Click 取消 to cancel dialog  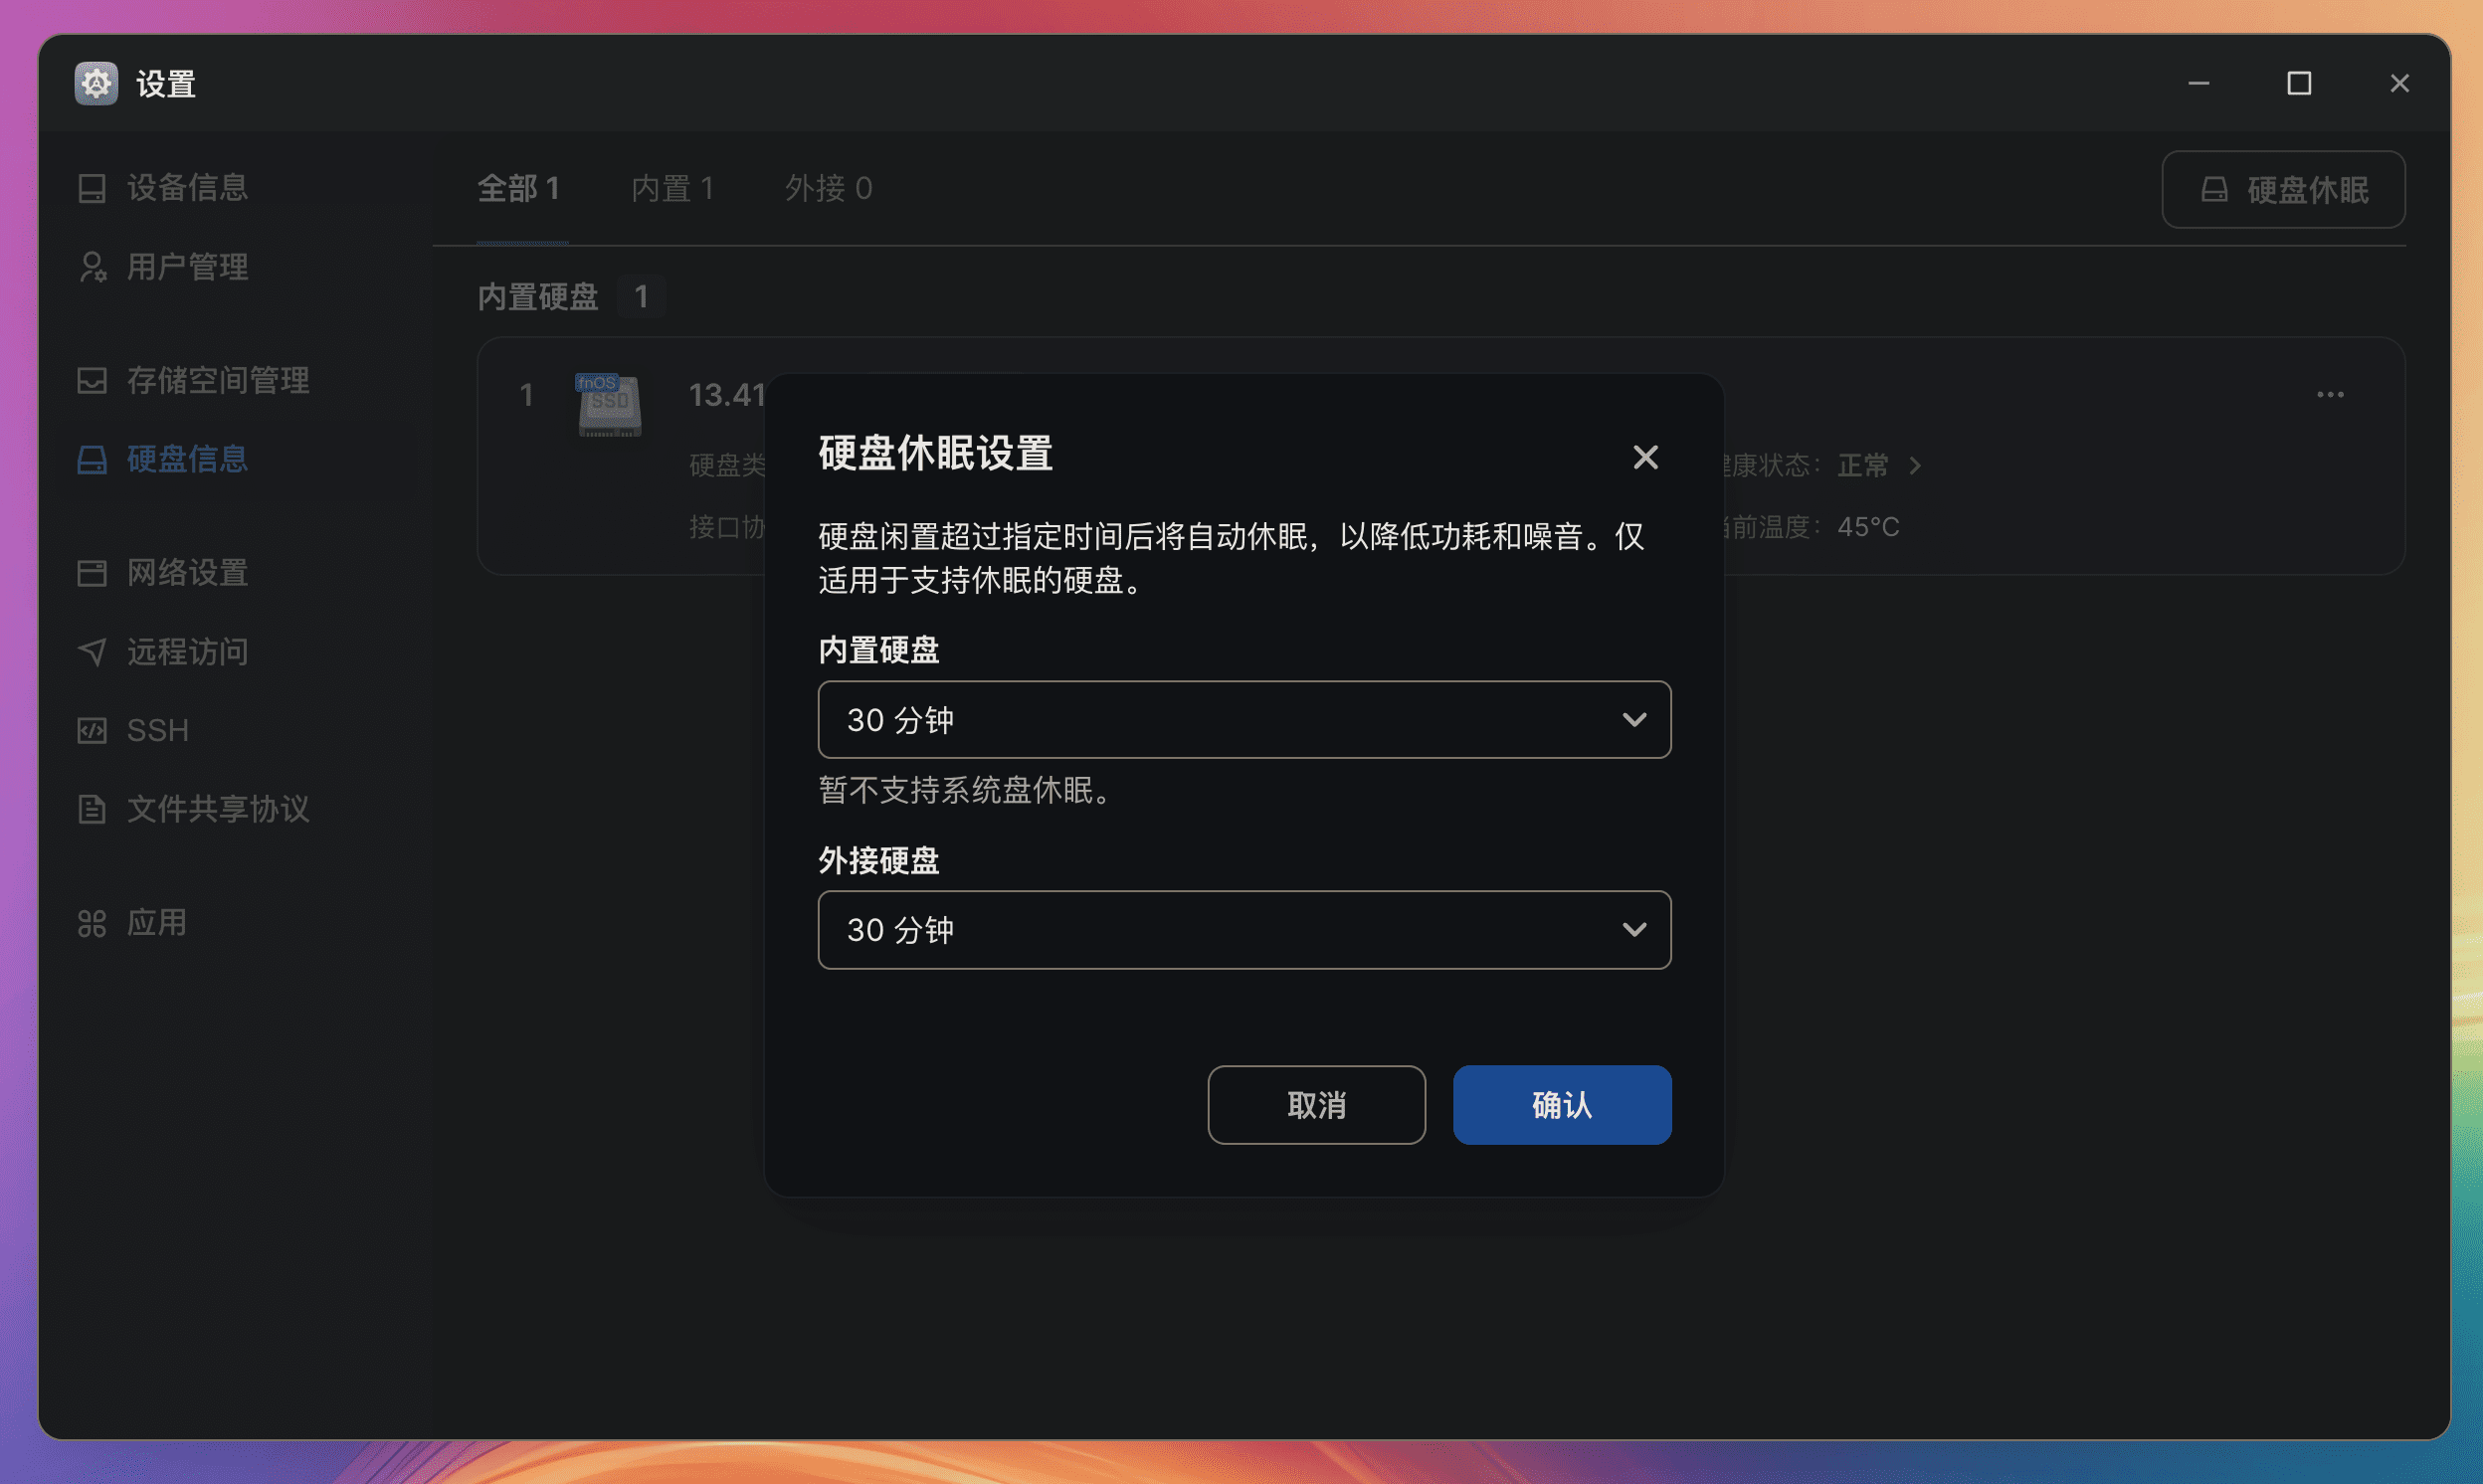(1316, 1105)
